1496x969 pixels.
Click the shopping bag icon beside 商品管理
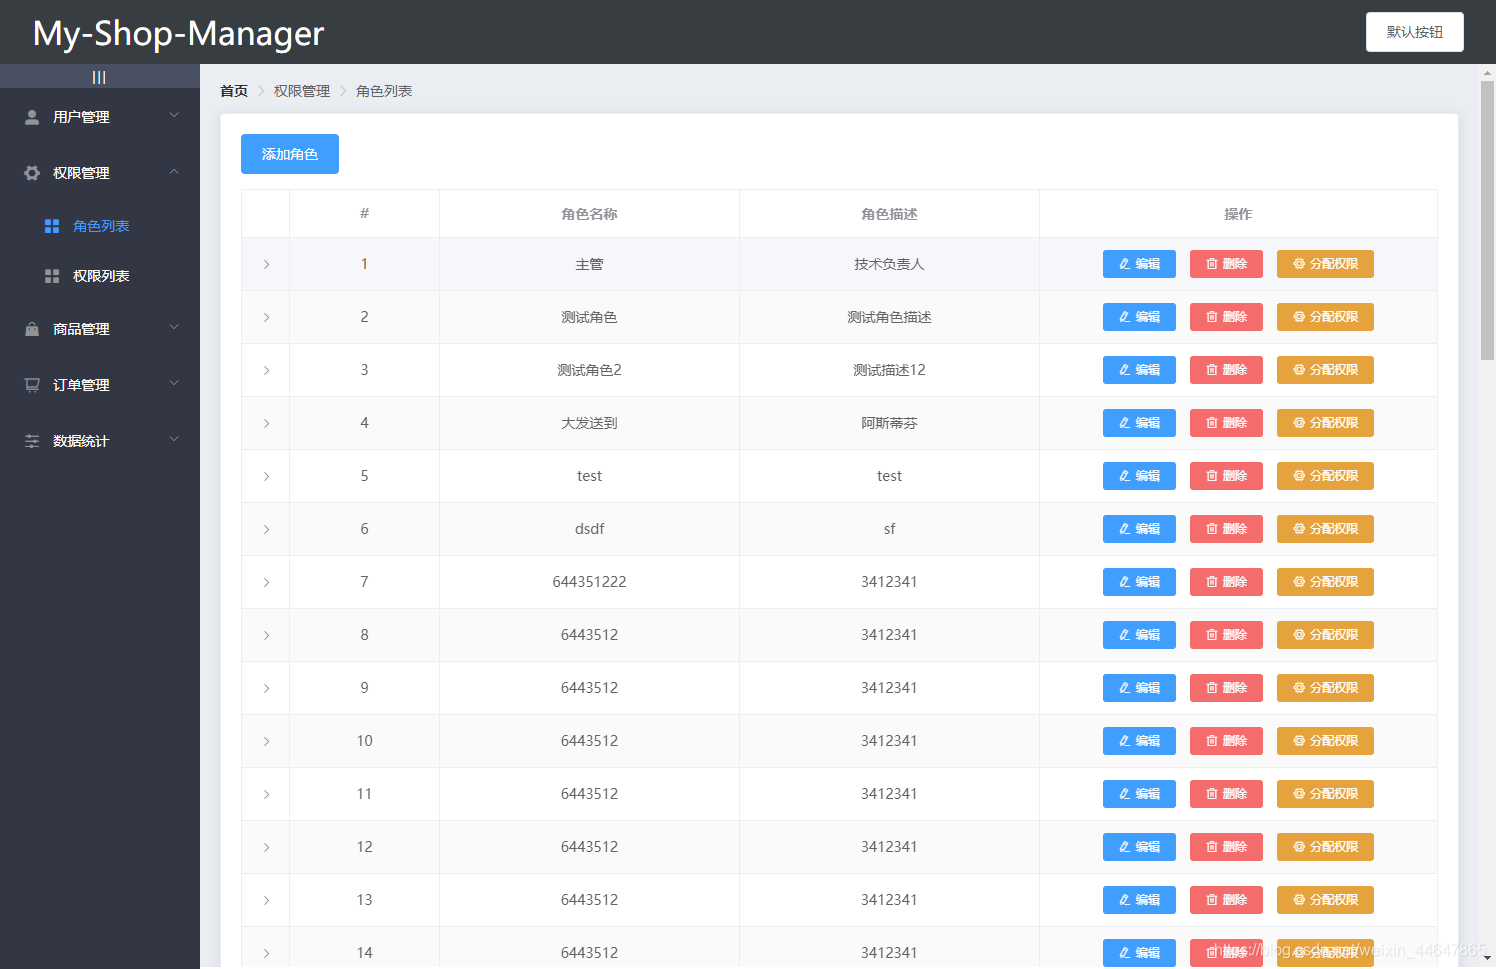32,329
